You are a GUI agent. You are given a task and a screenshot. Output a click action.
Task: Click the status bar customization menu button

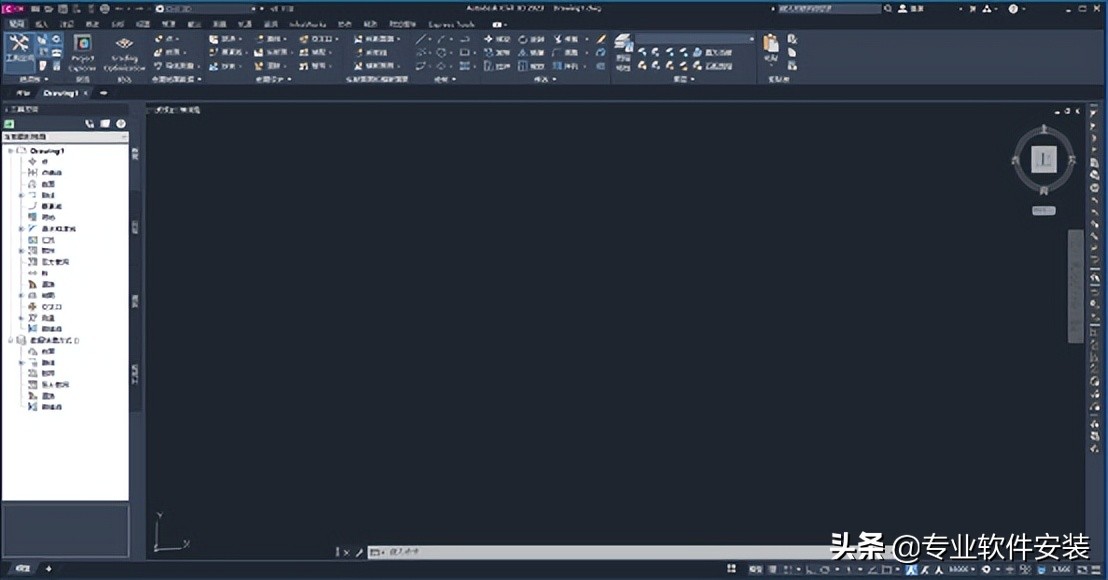click(1096, 569)
